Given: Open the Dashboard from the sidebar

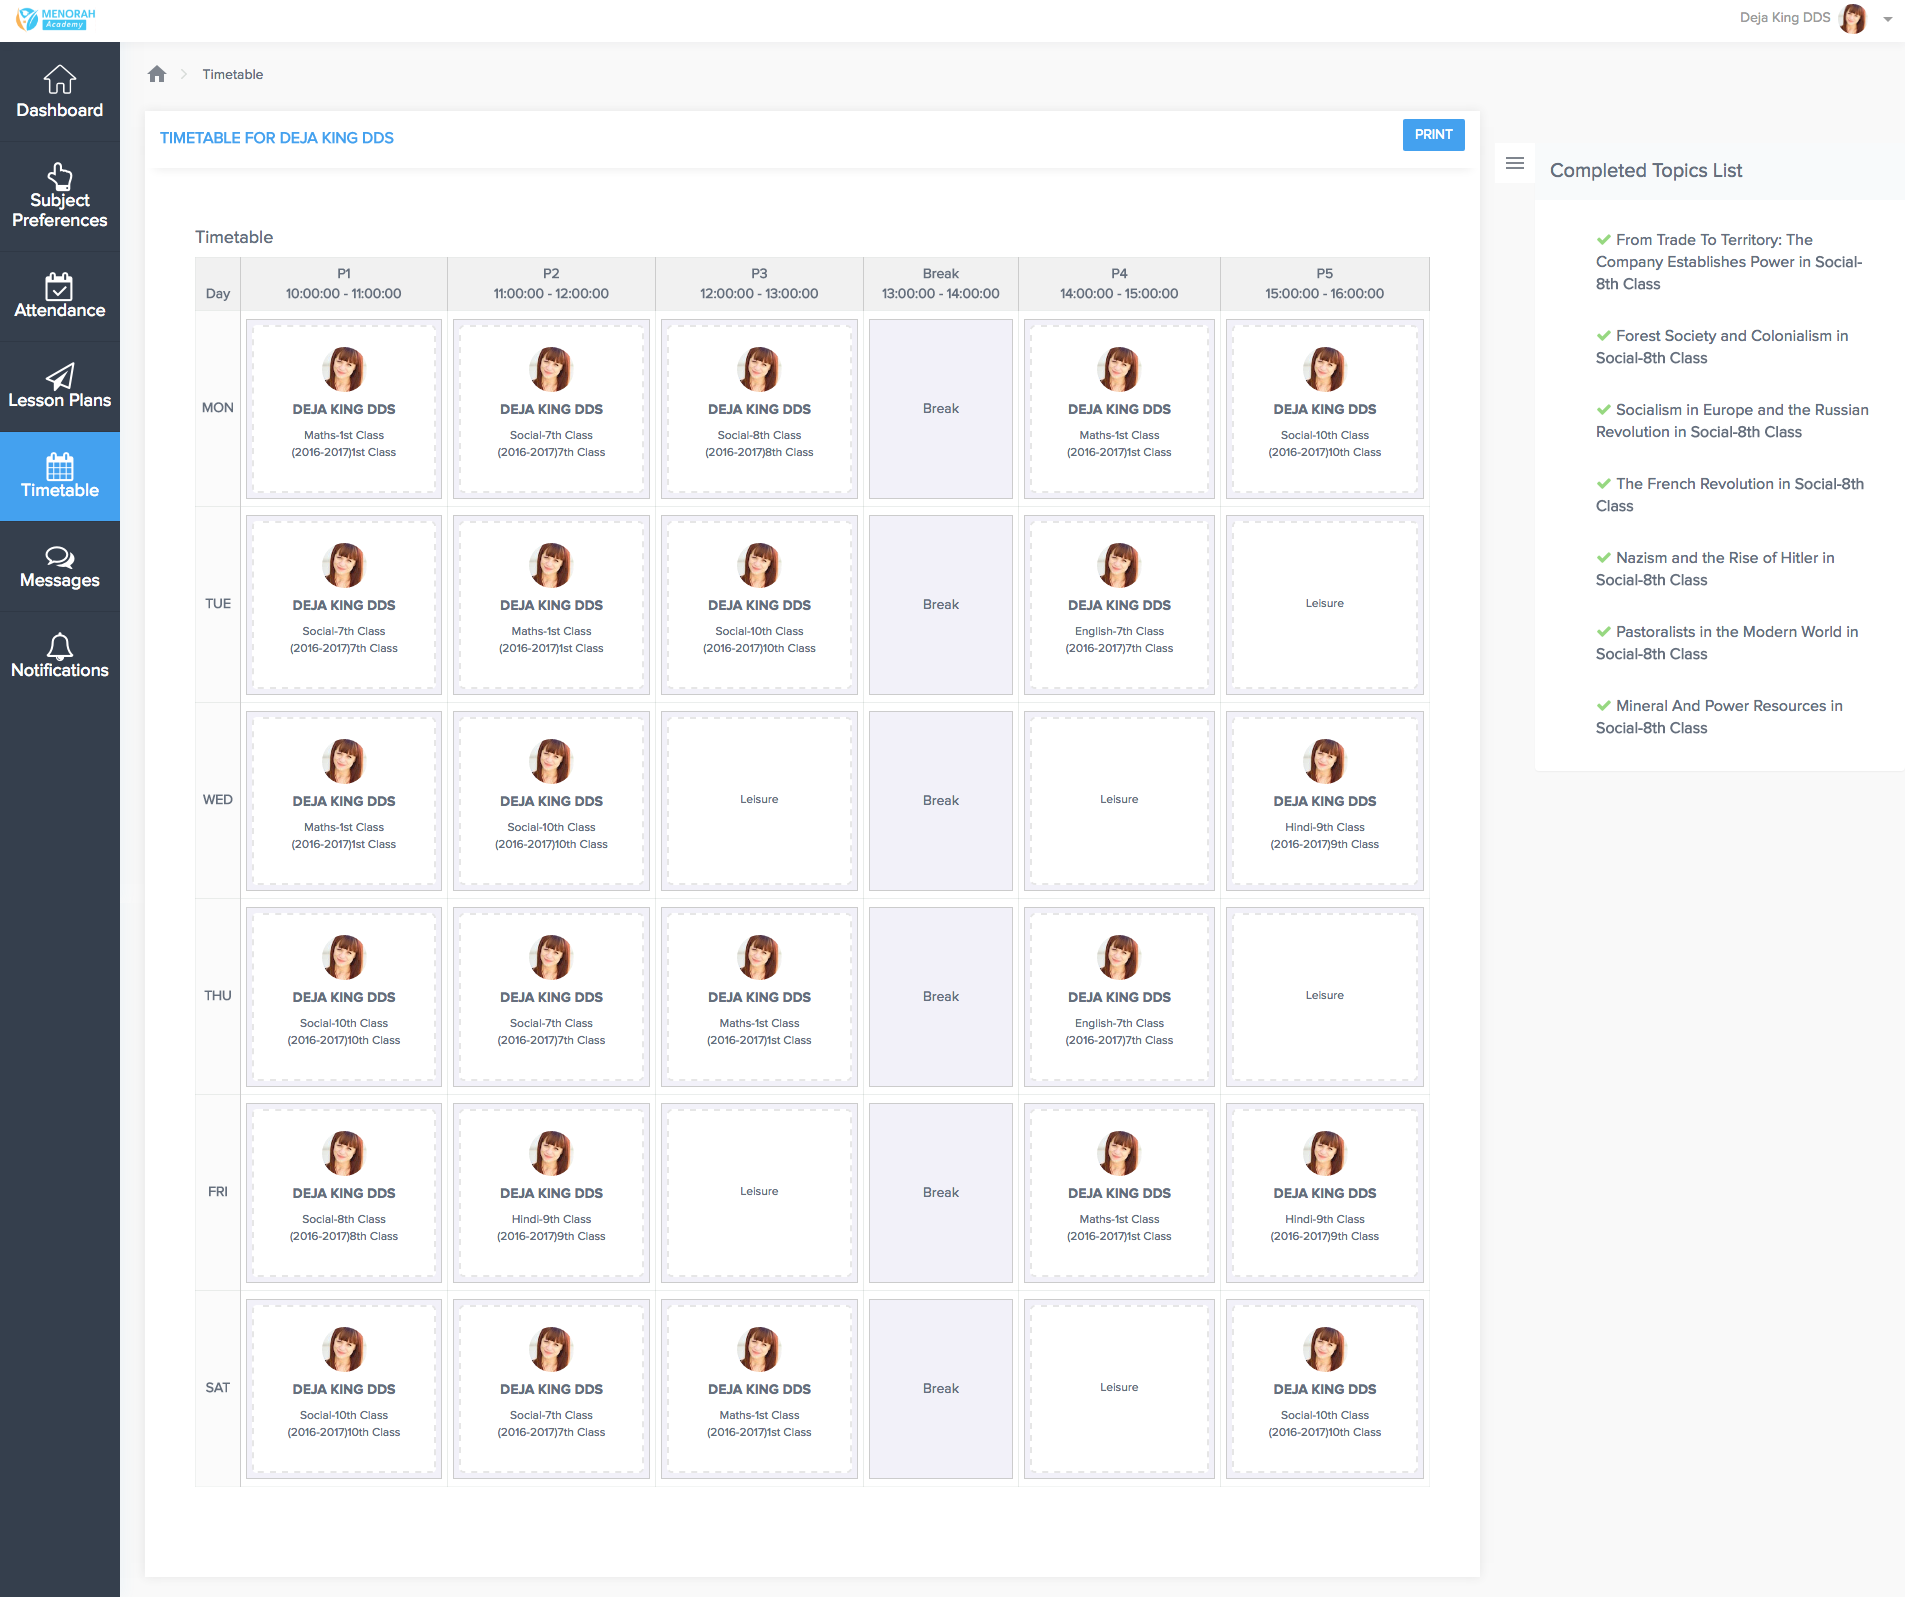Looking at the screenshot, I should (x=60, y=92).
